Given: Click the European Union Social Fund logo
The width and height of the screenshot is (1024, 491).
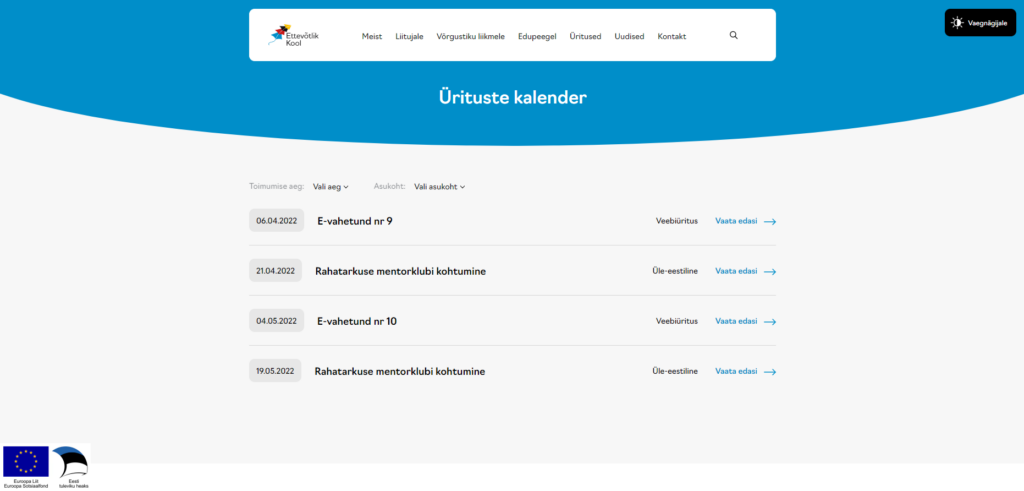Looking at the screenshot, I should (x=26, y=463).
